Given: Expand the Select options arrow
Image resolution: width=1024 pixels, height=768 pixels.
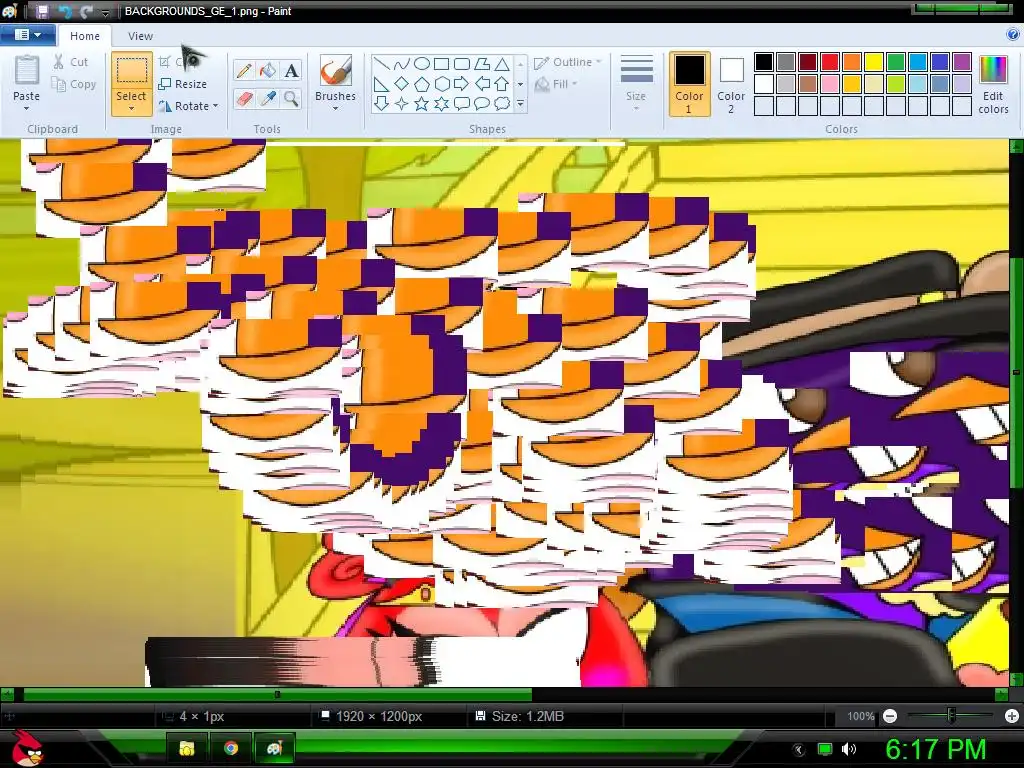Looking at the screenshot, I should [131, 108].
